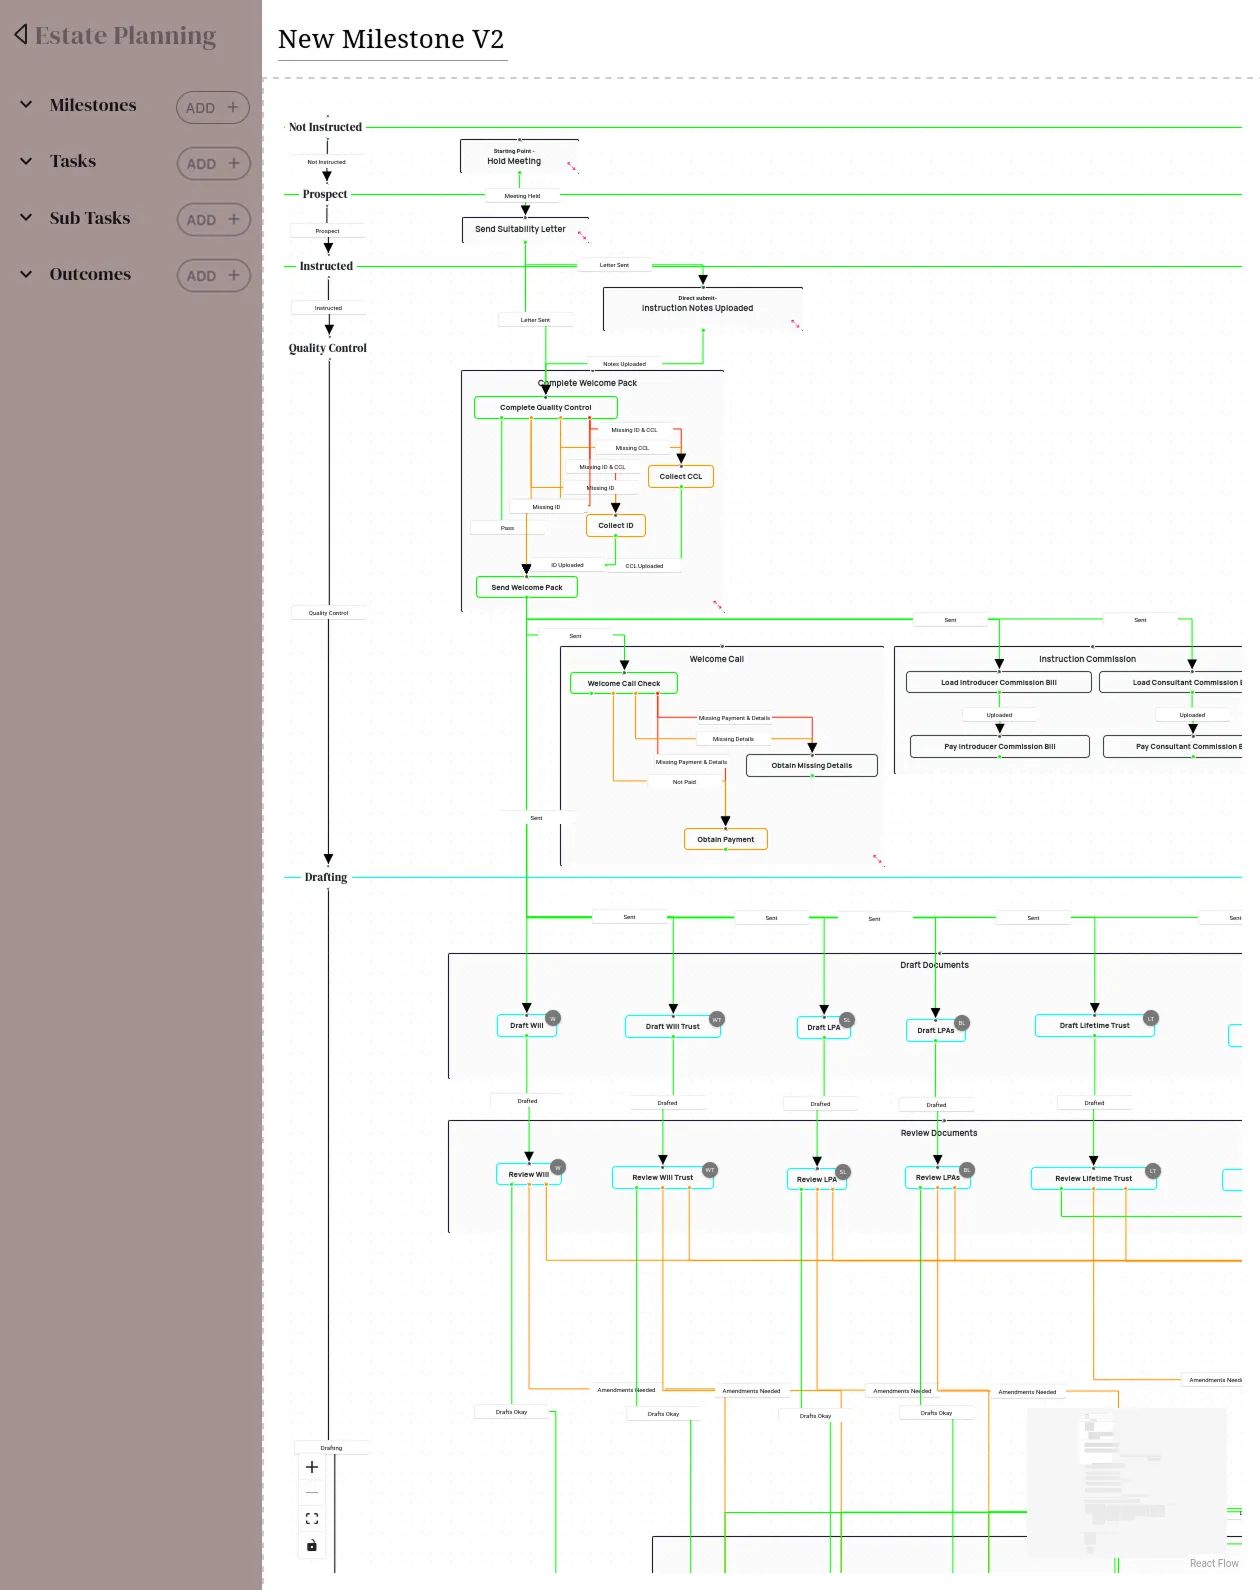This screenshot has width=1260, height=1590.
Task: Click the WT badge on Draft Will Trust
Action: (x=716, y=1019)
